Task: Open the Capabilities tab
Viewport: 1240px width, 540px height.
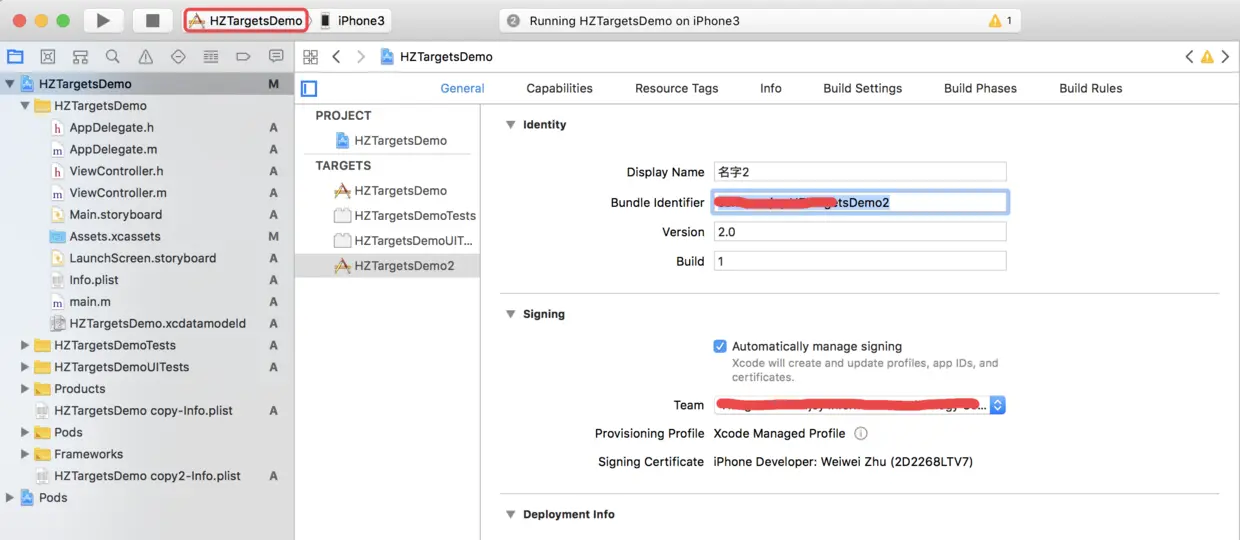Action: tap(559, 88)
